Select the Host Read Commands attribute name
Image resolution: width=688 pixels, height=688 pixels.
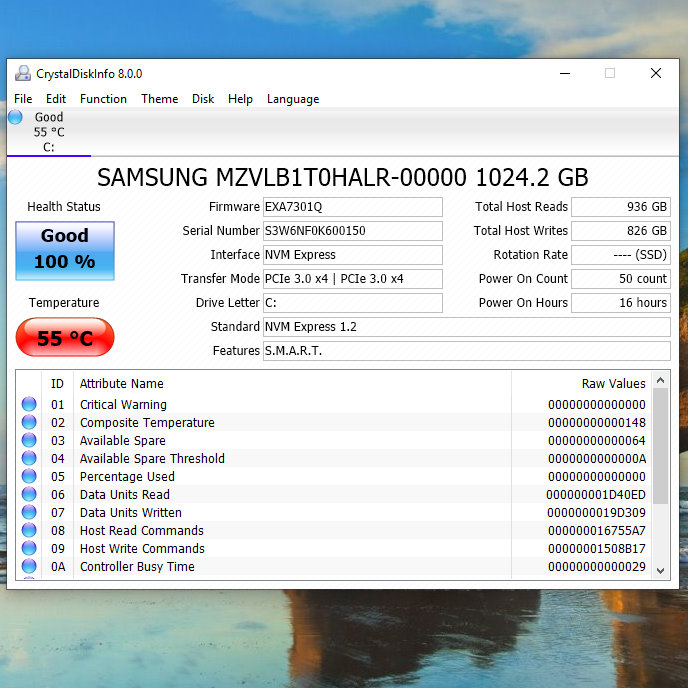pos(141,530)
